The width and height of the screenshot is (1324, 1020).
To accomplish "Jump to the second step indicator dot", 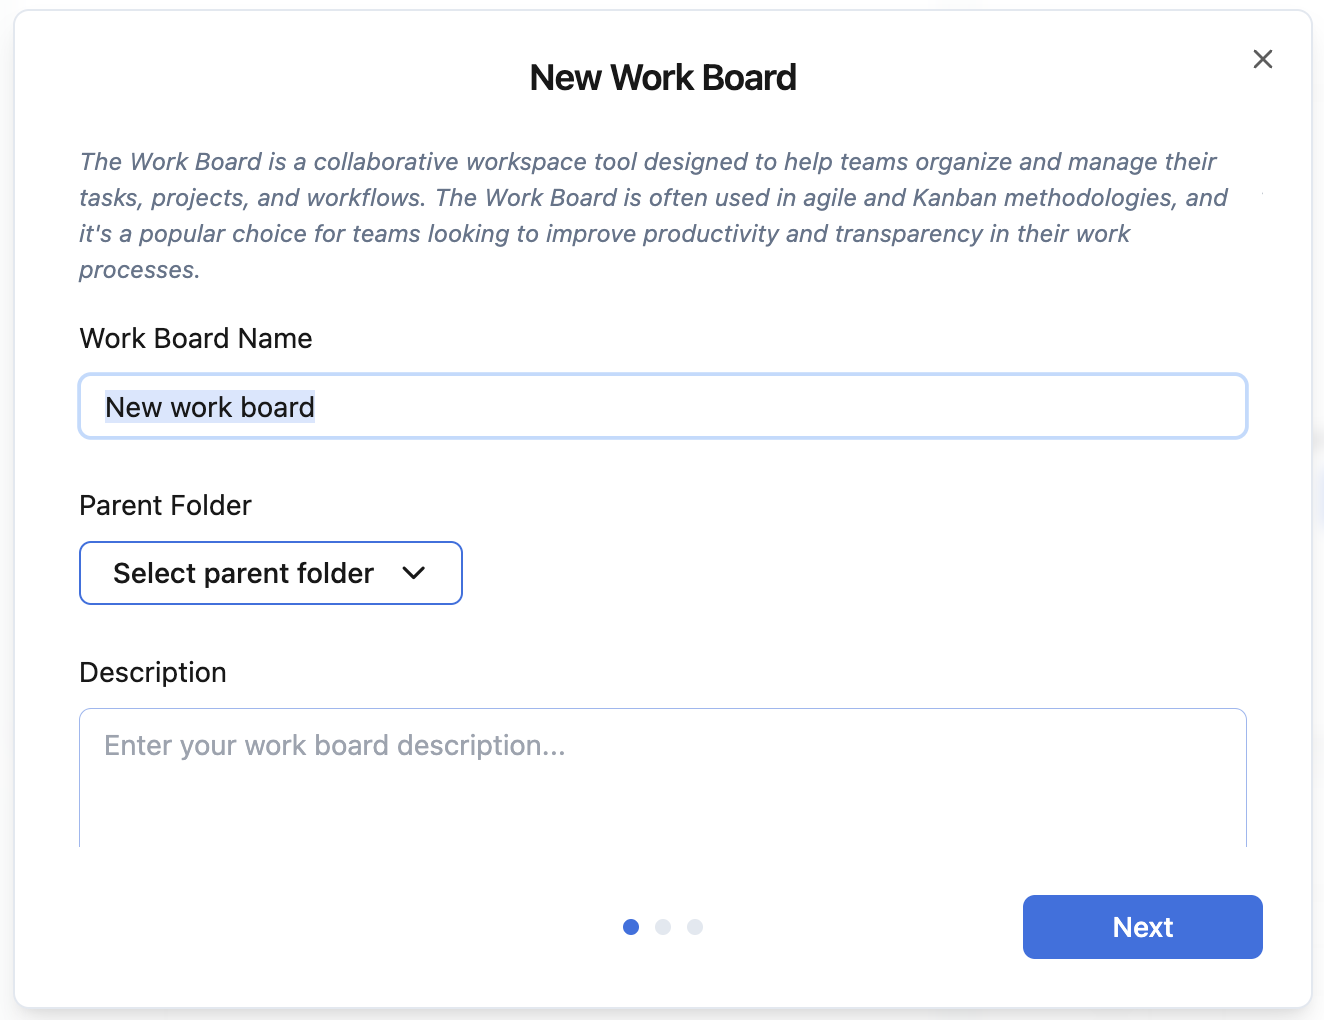I will (x=663, y=927).
